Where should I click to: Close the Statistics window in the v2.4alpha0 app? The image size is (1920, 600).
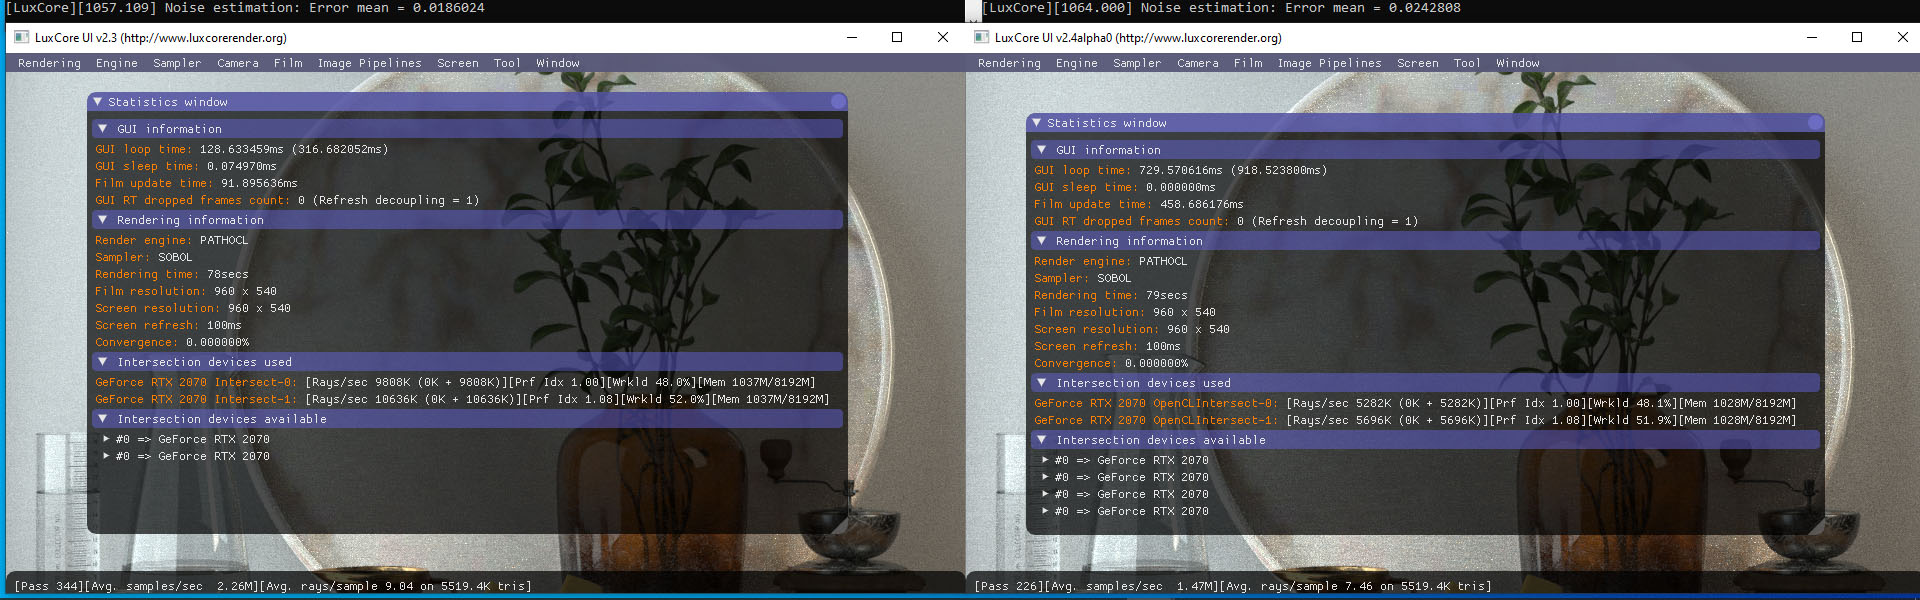(x=1814, y=123)
